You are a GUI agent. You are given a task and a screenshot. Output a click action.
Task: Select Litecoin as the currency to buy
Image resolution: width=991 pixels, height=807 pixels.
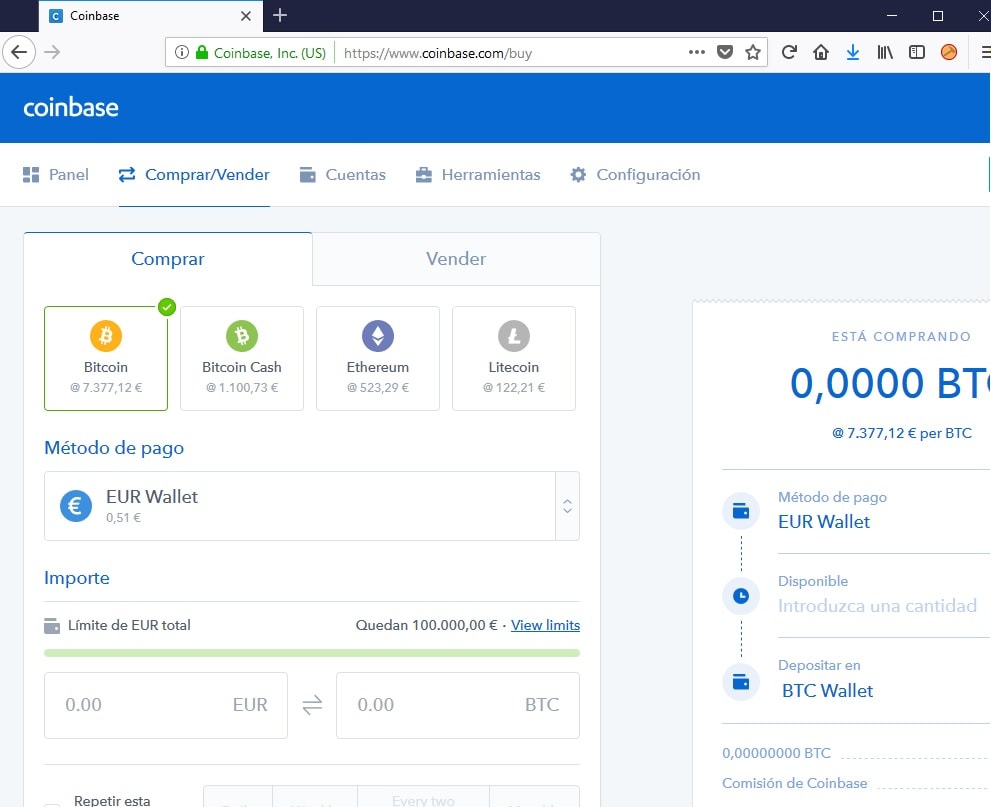[513, 360]
